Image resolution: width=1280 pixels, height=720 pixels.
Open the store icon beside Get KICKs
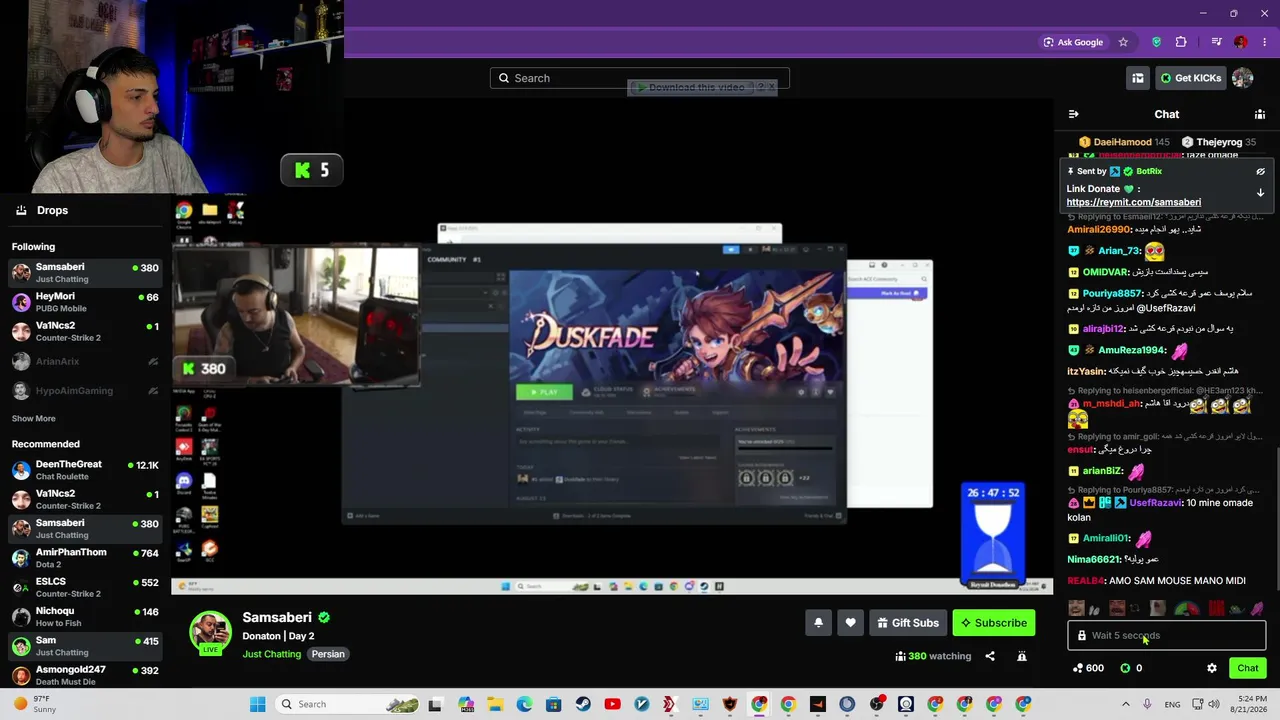point(1138,78)
